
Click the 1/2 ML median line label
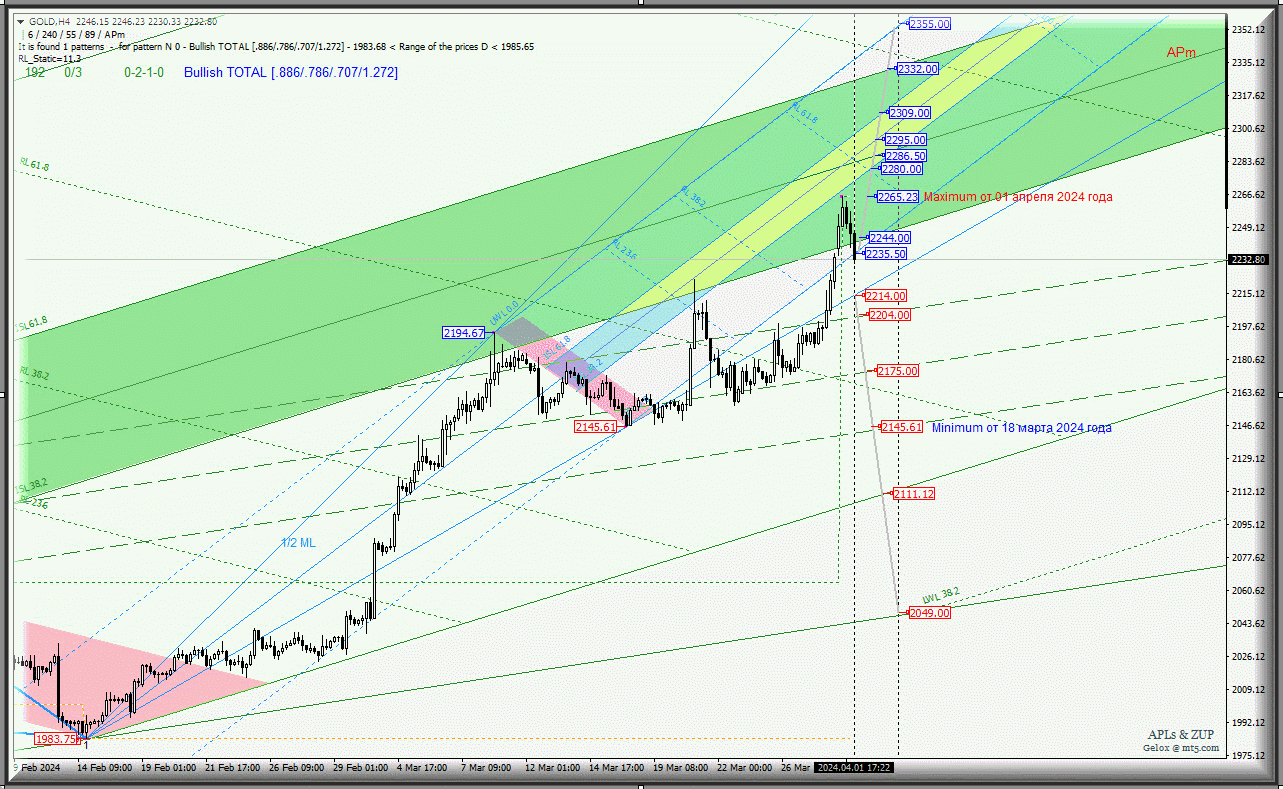pos(298,543)
